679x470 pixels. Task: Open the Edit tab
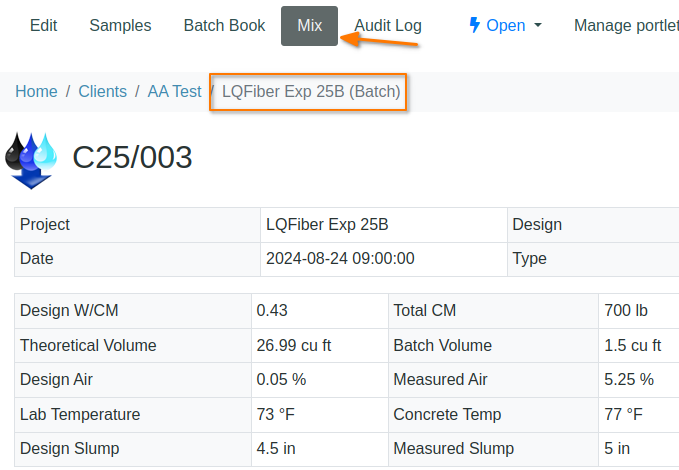tap(43, 25)
